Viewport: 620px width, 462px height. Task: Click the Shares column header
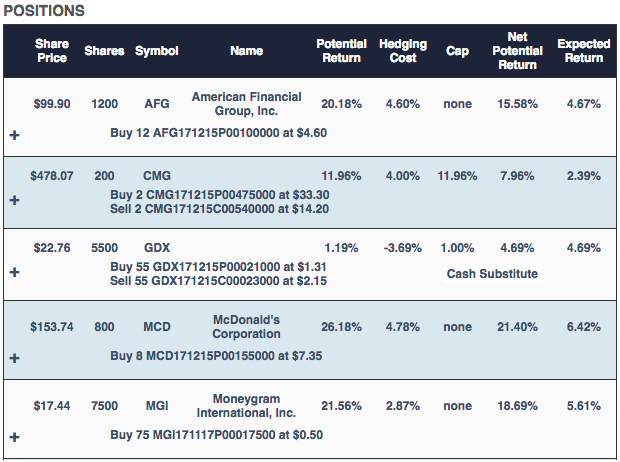tap(104, 51)
